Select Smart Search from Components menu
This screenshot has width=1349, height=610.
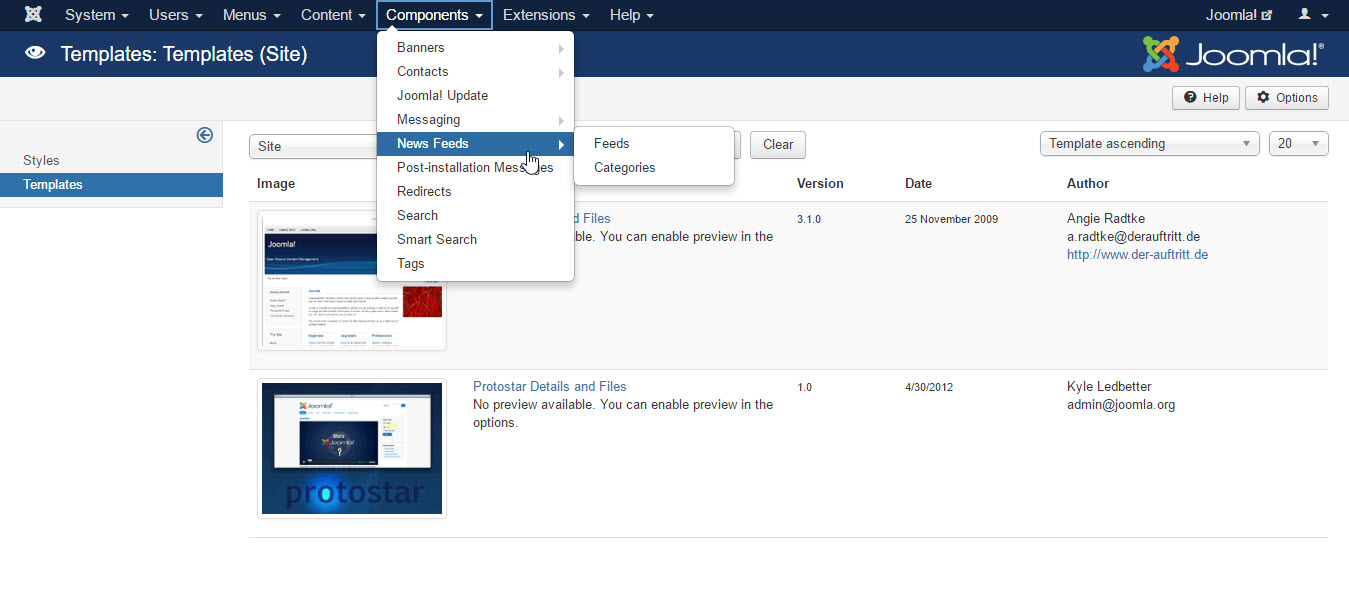tap(436, 240)
